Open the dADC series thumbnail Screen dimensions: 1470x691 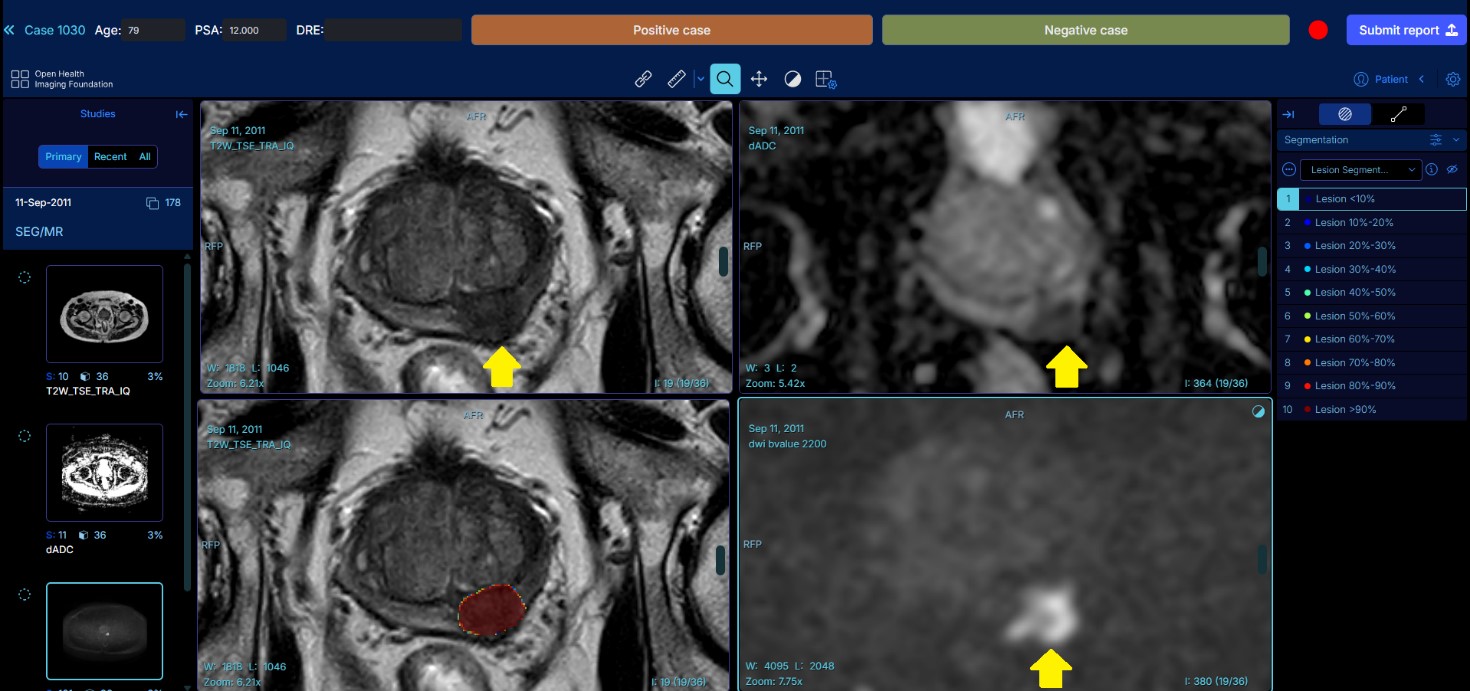(x=104, y=472)
